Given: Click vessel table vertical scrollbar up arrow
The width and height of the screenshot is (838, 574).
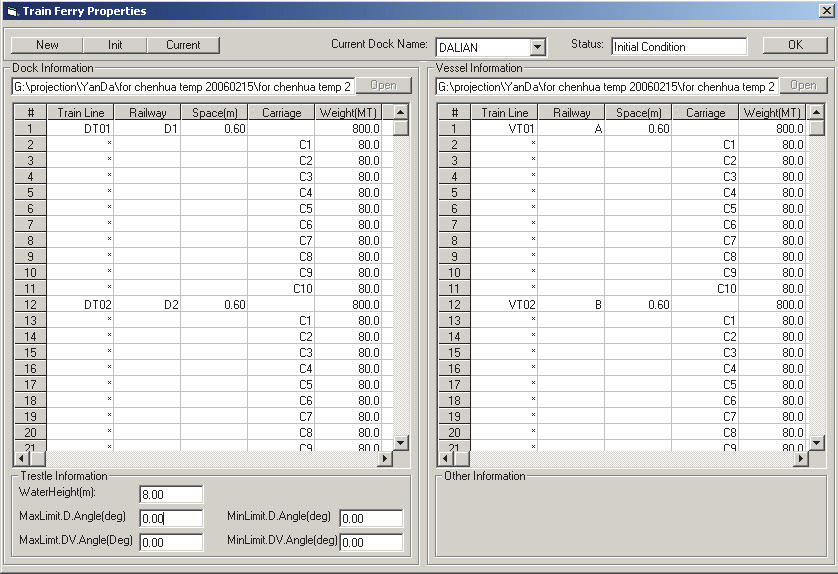Looking at the screenshot, I should (816, 112).
